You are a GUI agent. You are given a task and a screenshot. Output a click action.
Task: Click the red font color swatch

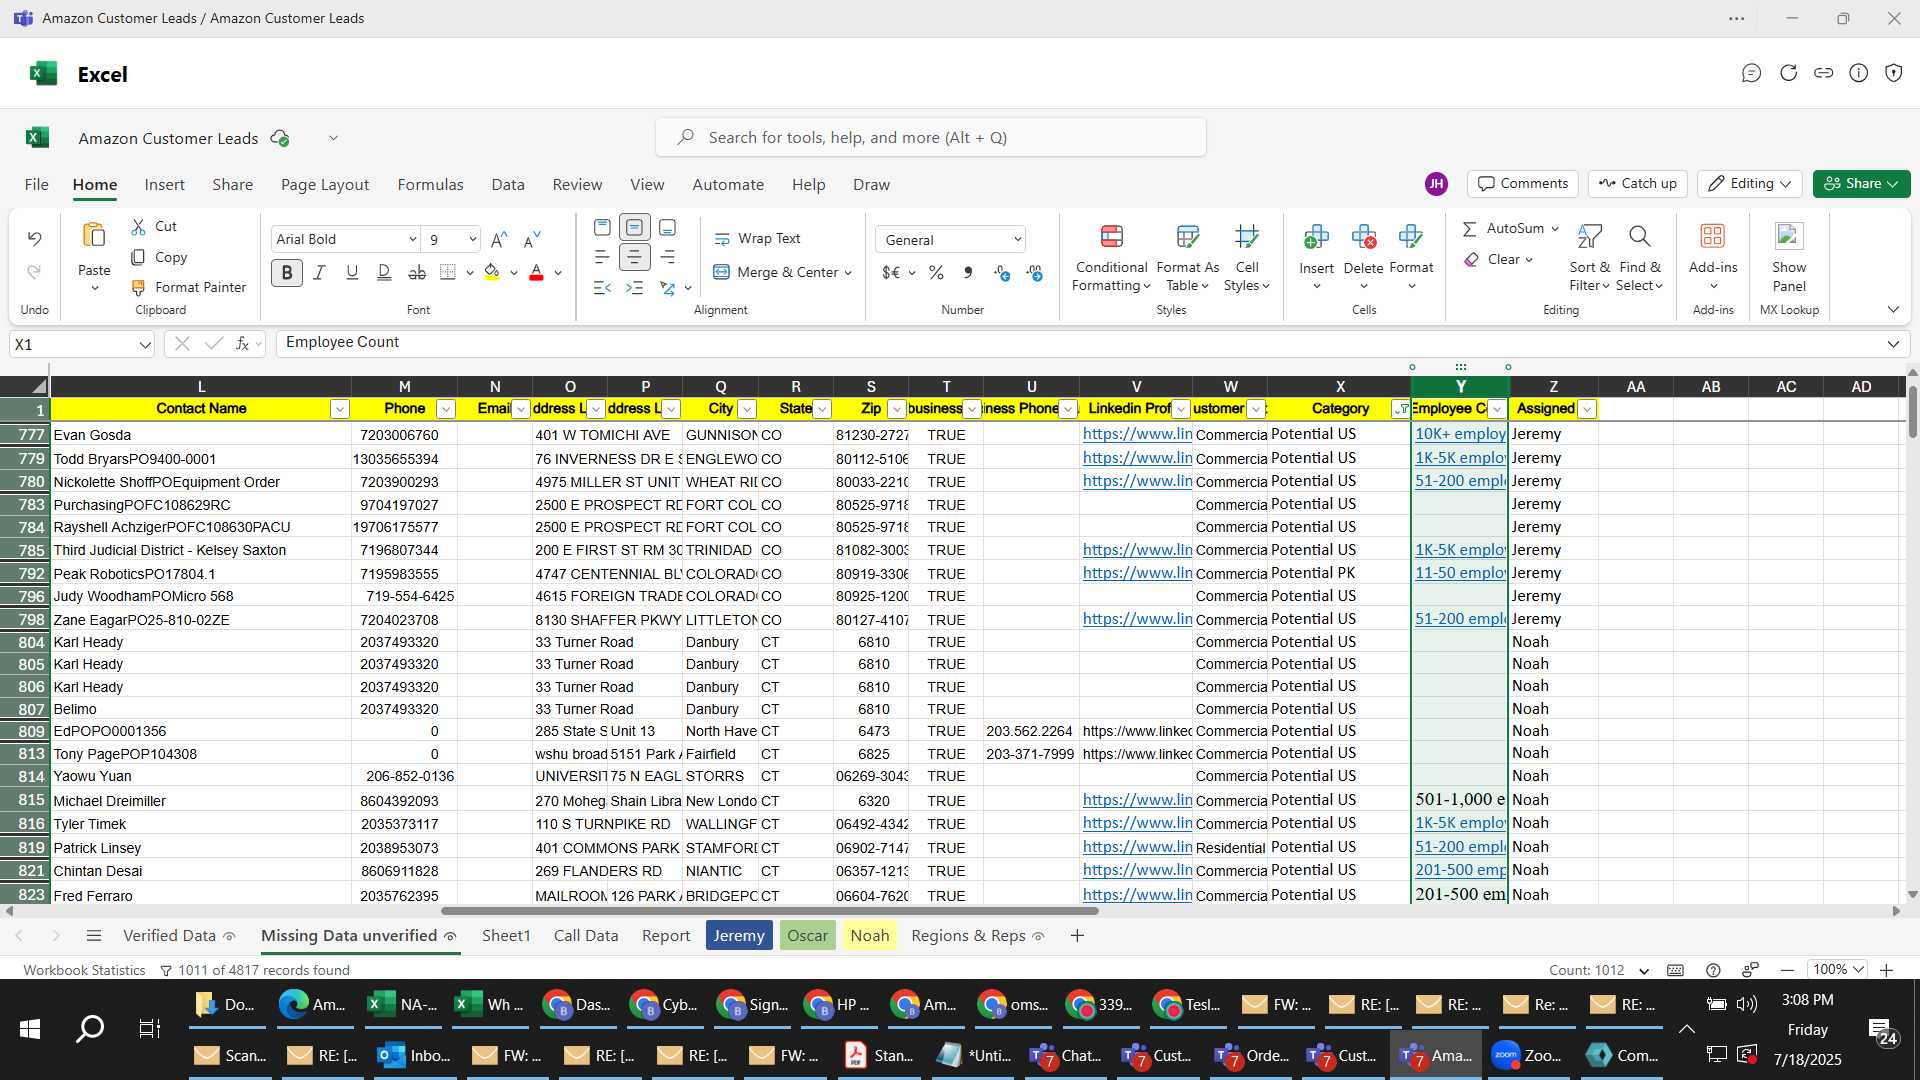536,272
